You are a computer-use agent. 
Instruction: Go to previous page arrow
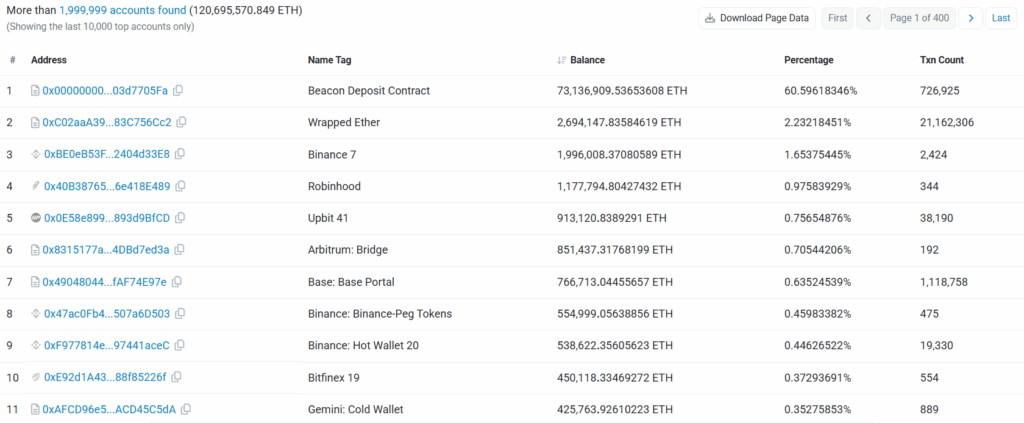click(868, 18)
